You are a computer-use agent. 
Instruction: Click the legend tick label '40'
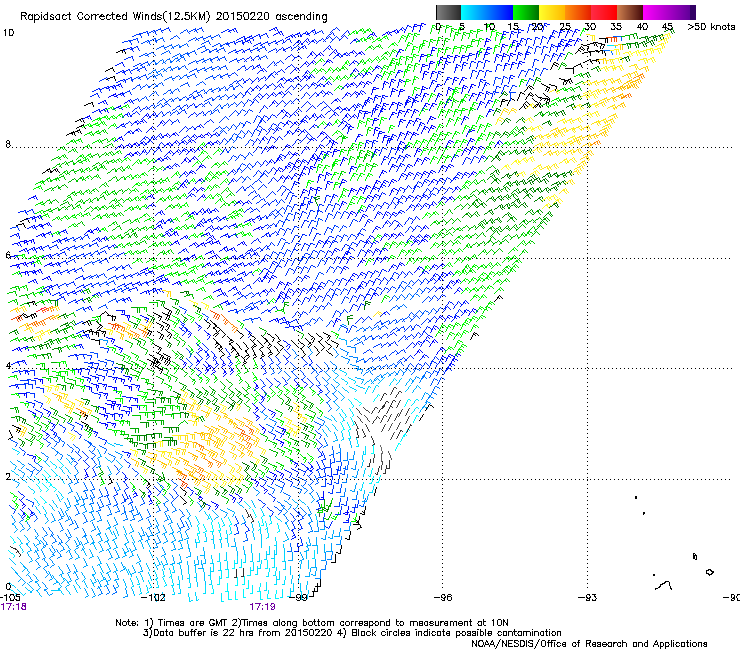click(642, 26)
